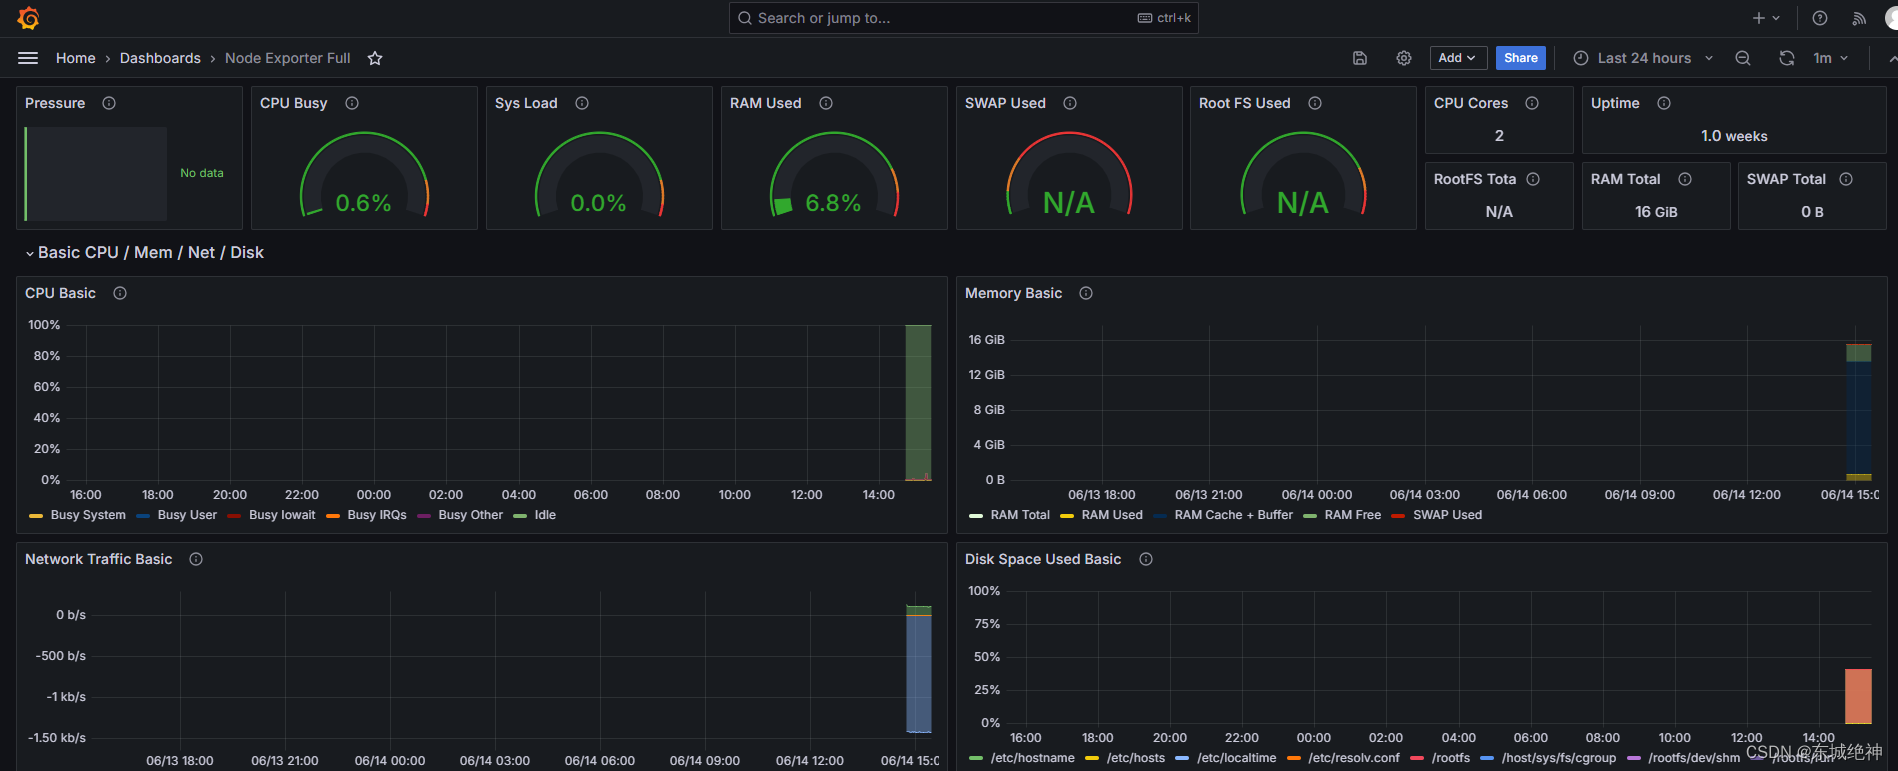Show info for CPU Busy panel
1898x771 pixels.
tap(352, 103)
